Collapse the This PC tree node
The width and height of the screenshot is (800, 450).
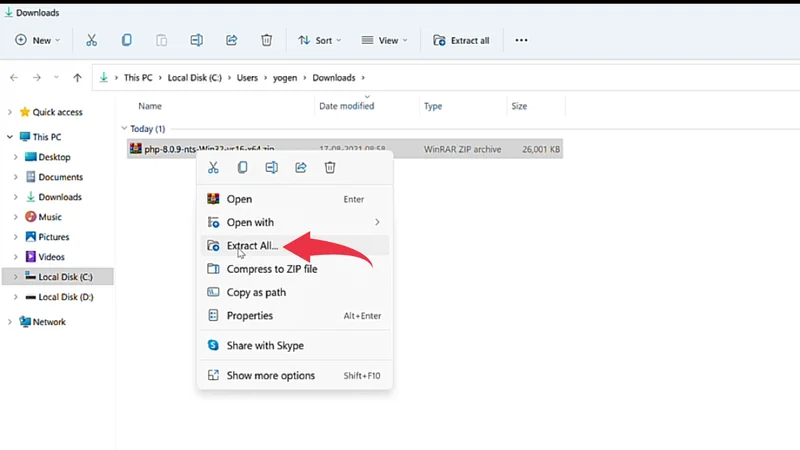pyautogui.click(x=10, y=137)
